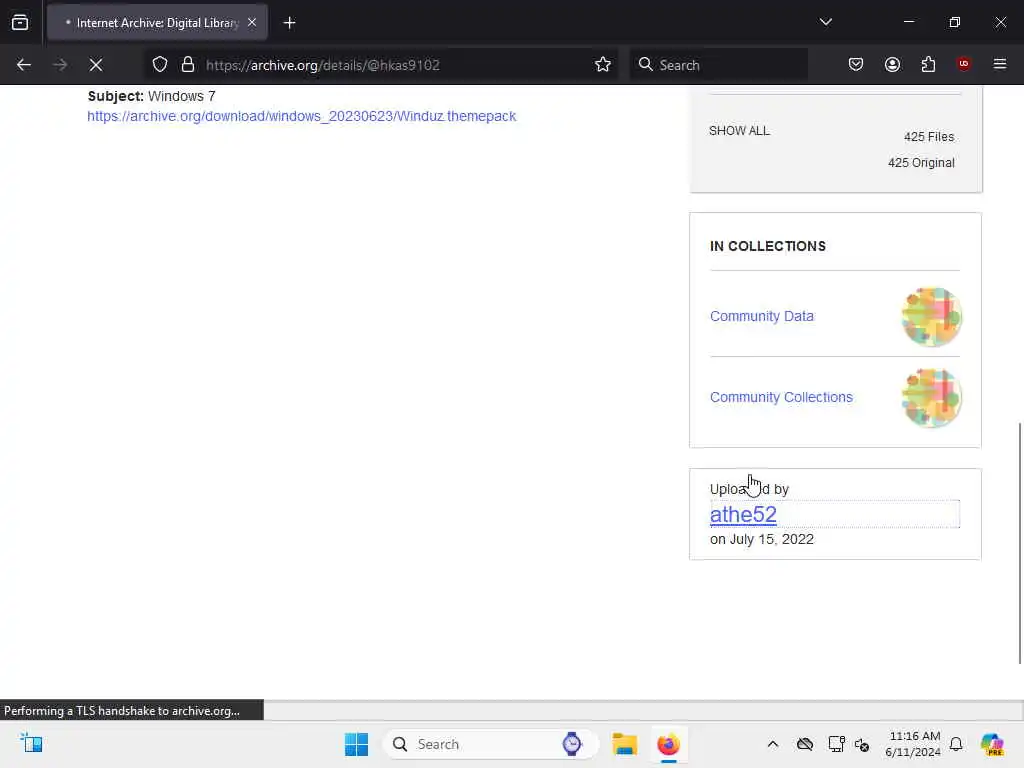Stop loading the page
Image resolution: width=1024 pixels, height=768 pixels.
(96, 65)
